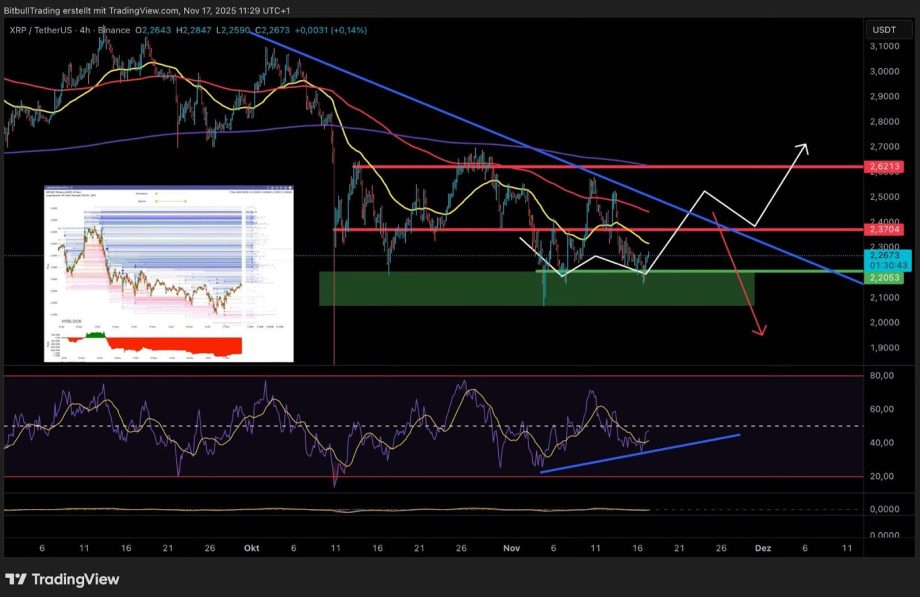
Task: Expand the bottom volume indicator pane
Action: (430, 510)
